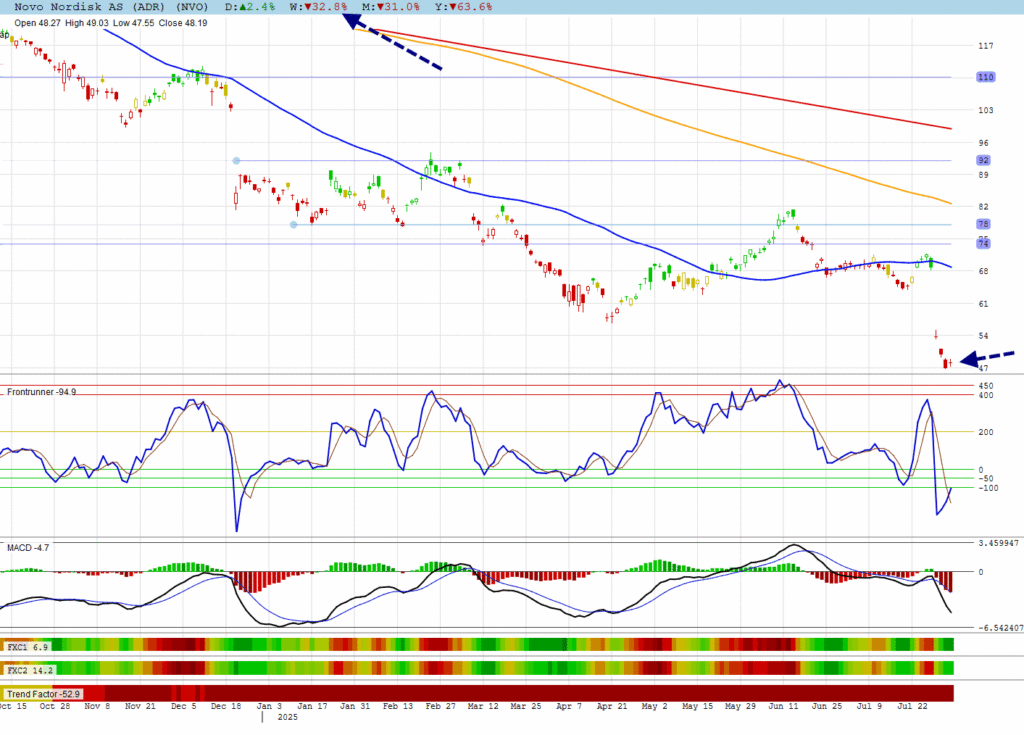This screenshot has width=1024, height=735.
Task: Click the Frontrunner -94.9 indicator label
Action: [41, 392]
